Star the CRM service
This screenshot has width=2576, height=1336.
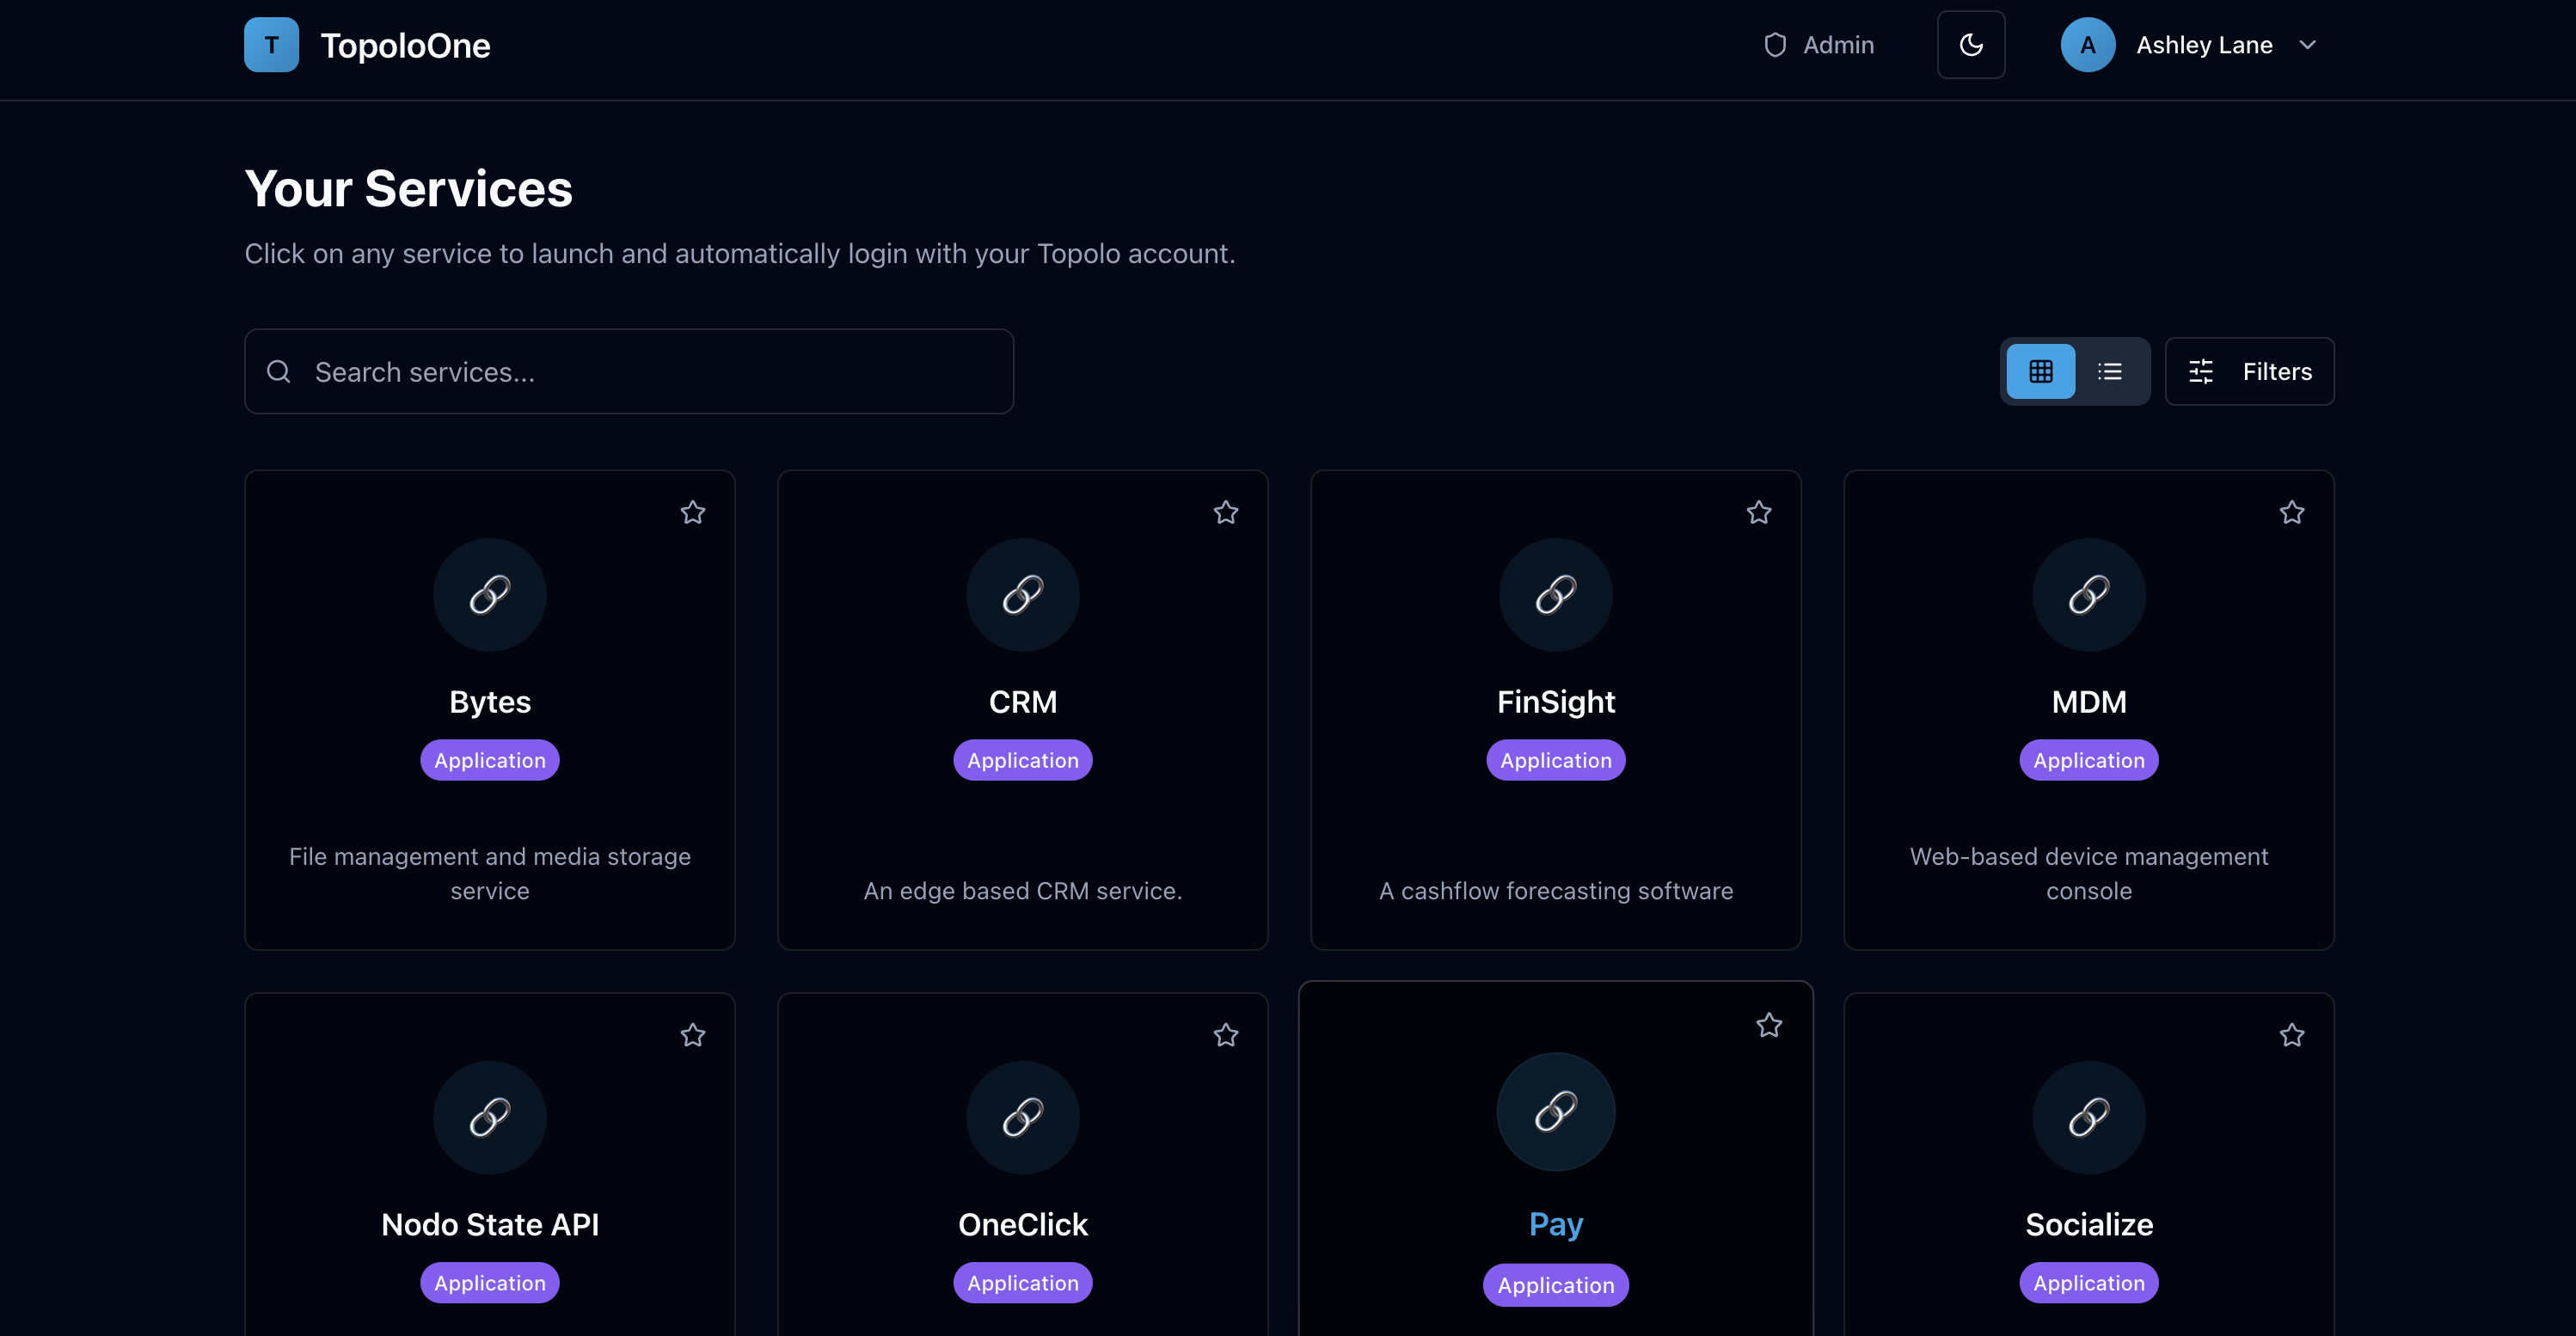click(1226, 513)
